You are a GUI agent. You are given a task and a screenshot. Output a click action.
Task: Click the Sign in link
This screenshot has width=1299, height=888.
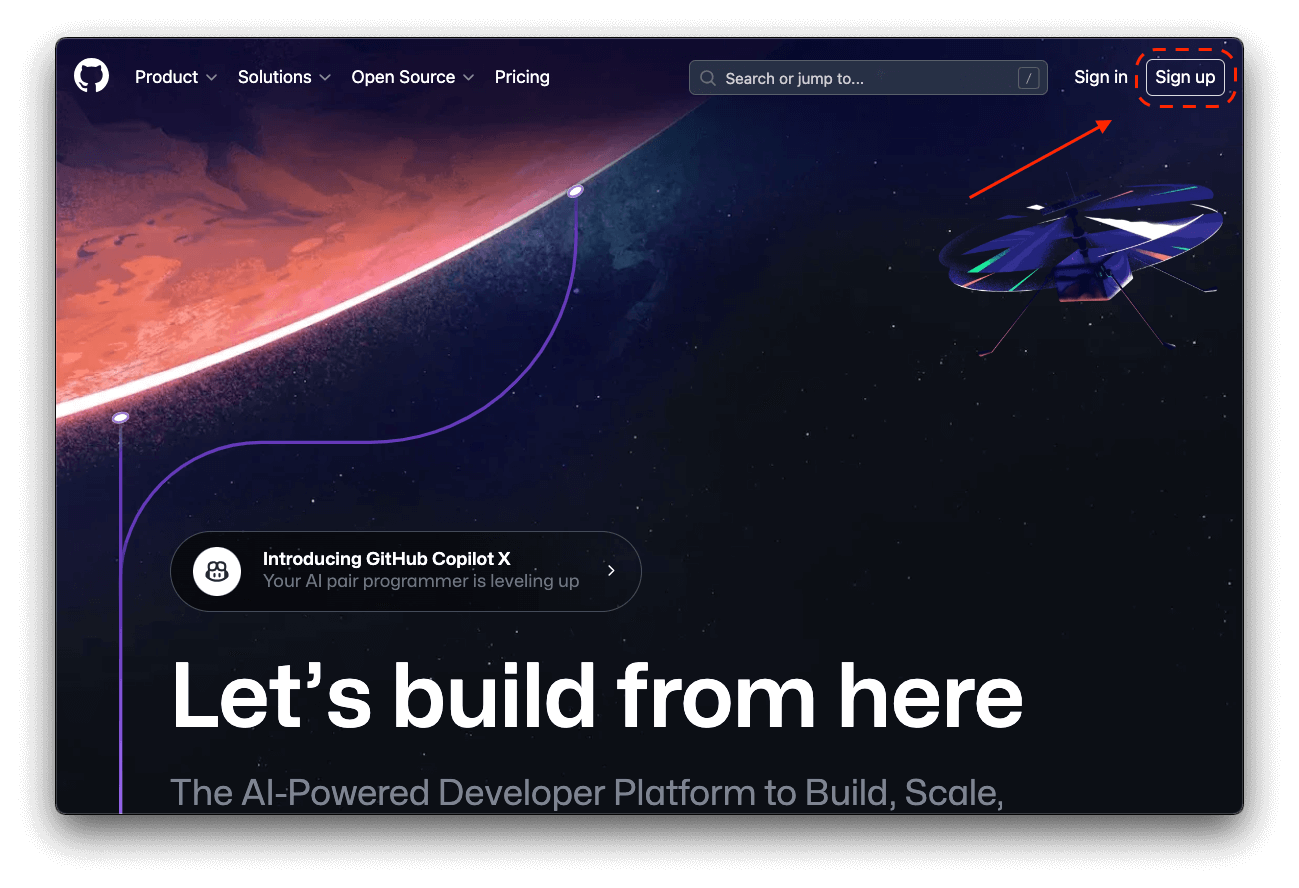pyautogui.click(x=1101, y=77)
